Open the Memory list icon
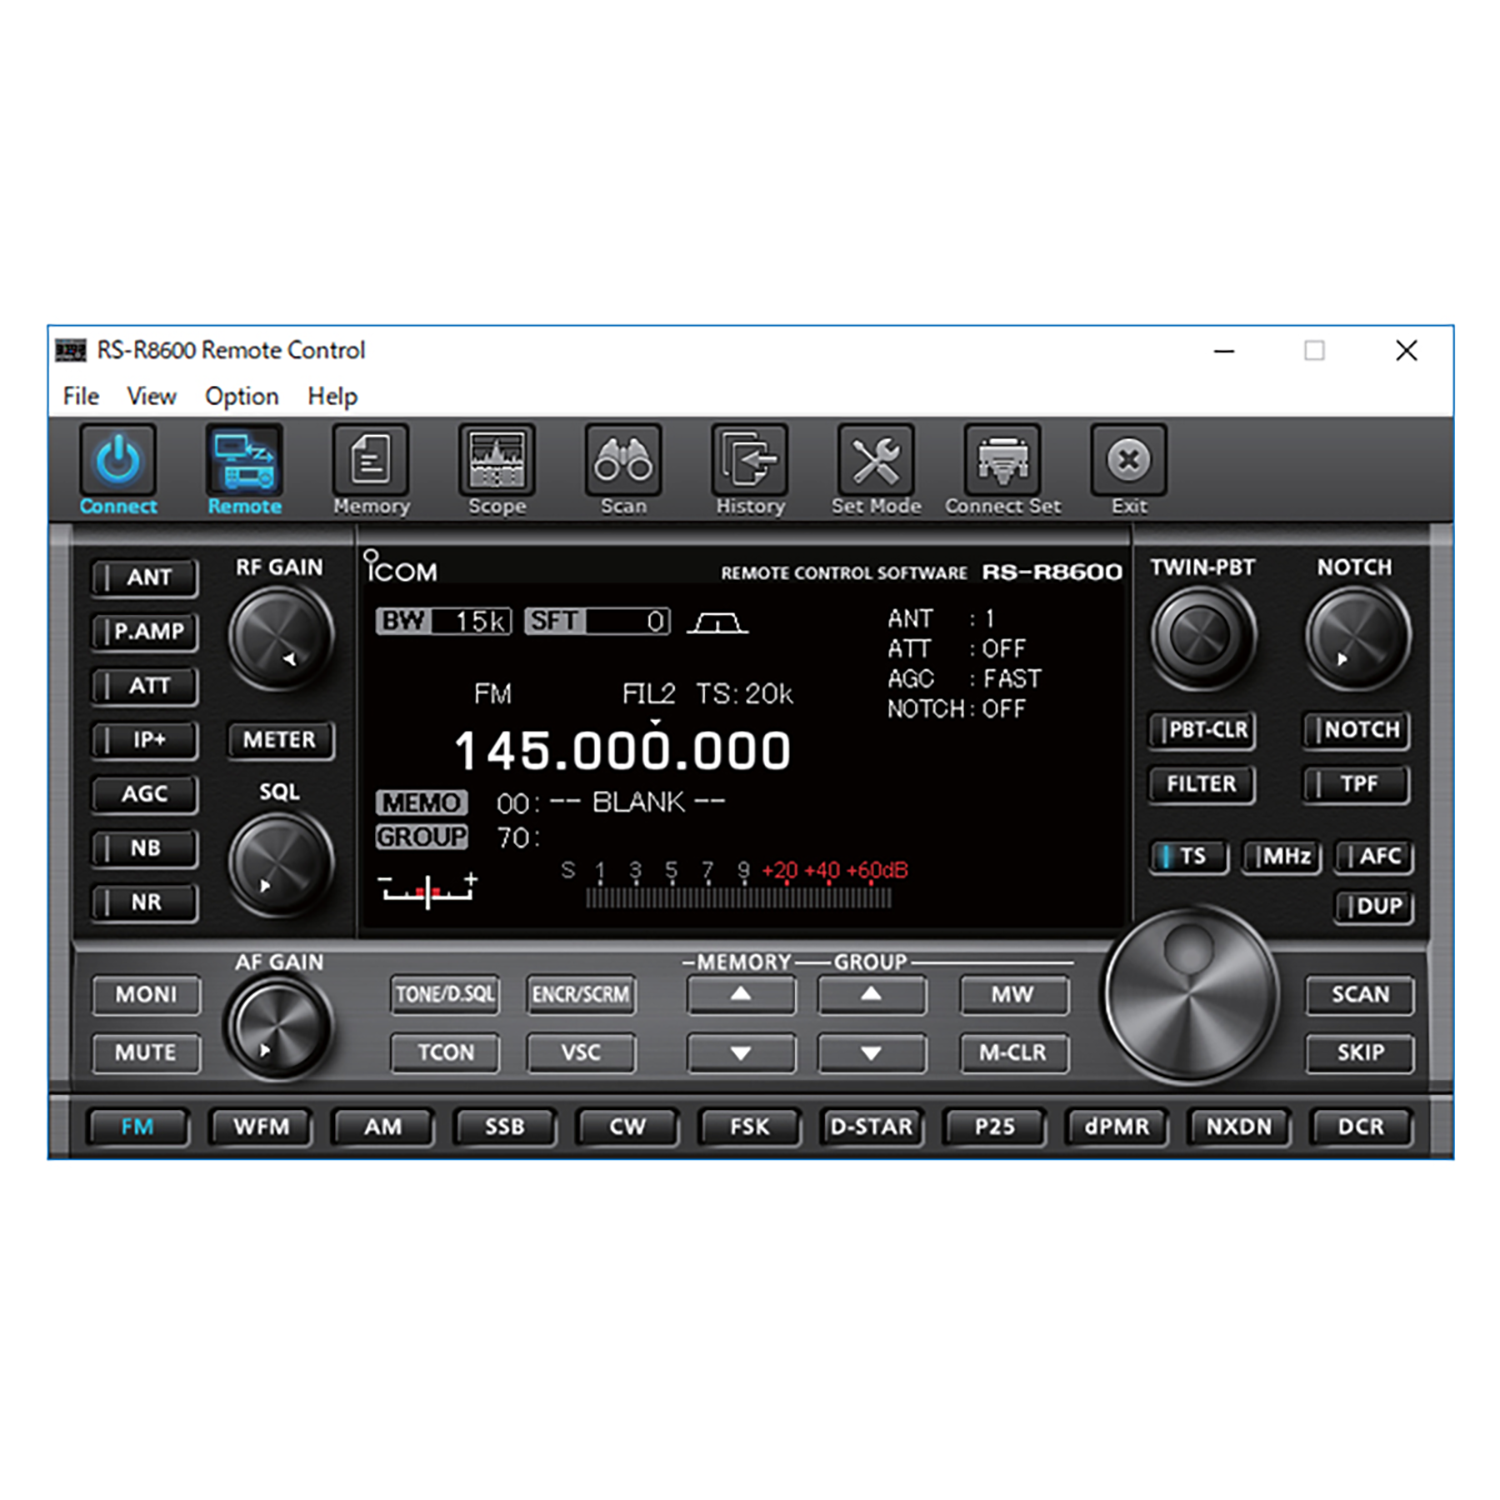This screenshot has height=1500, width=1500. coord(371,461)
